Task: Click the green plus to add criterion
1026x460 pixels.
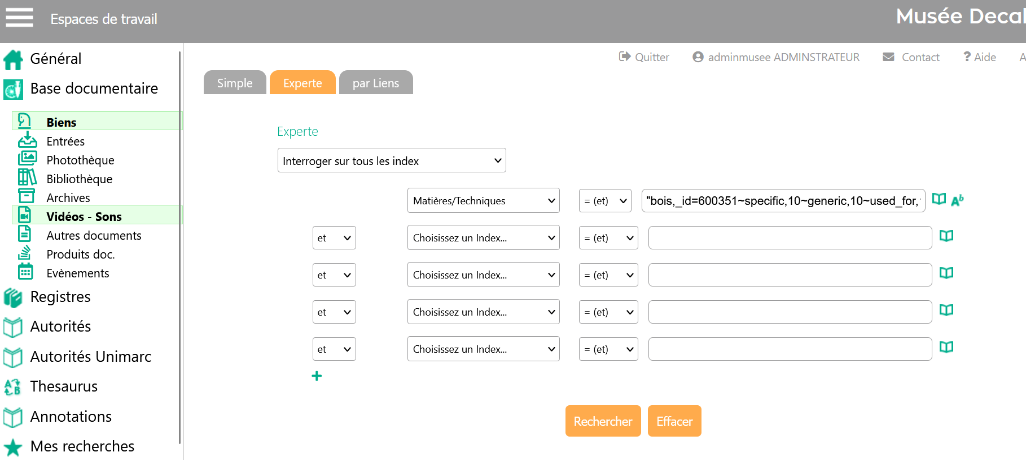Action: click(317, 377)
